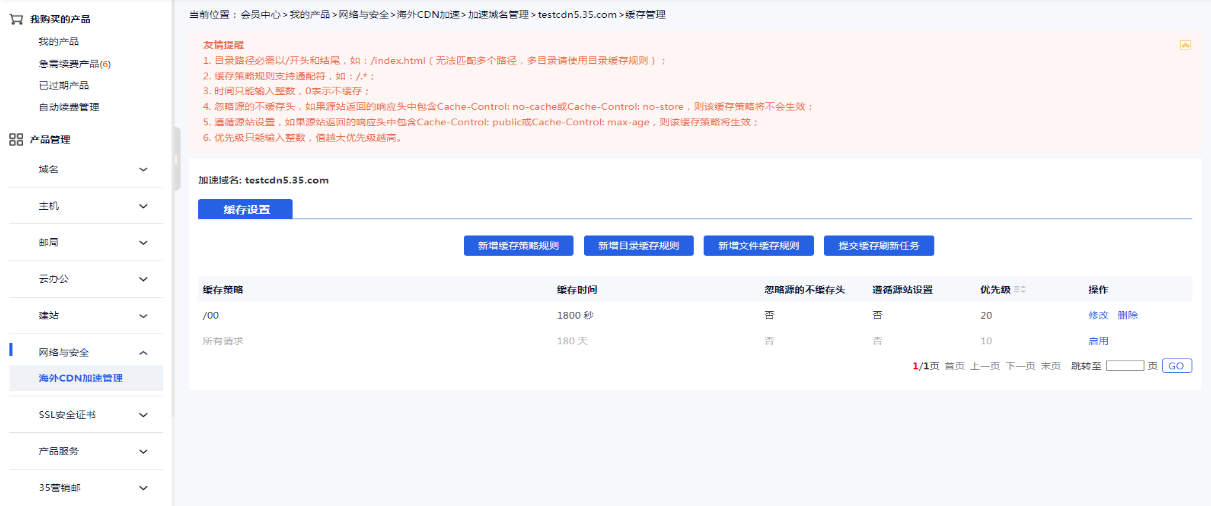This screenshot has height=506, width=1211.
Task: Select the 缓存设置 tab
Action: coord(246,209)
